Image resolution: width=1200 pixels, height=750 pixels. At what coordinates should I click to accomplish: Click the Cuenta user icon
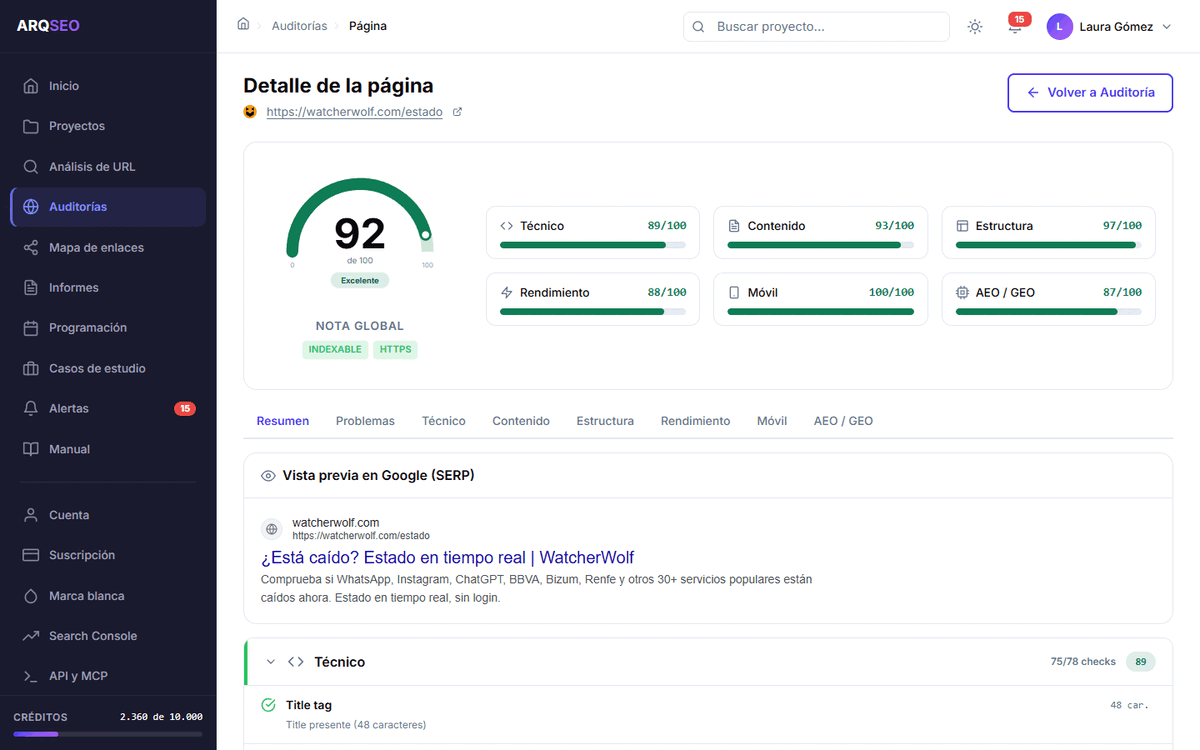point(31,515)
